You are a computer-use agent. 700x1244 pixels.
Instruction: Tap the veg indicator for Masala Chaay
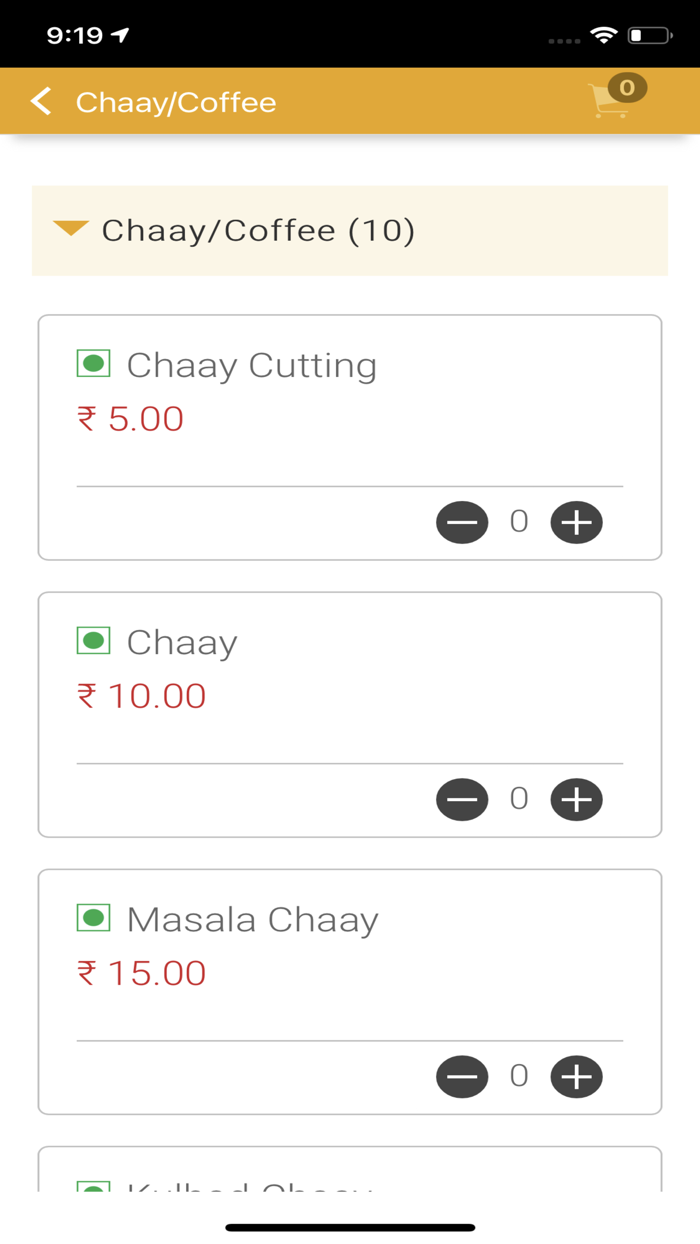[94, 917]
